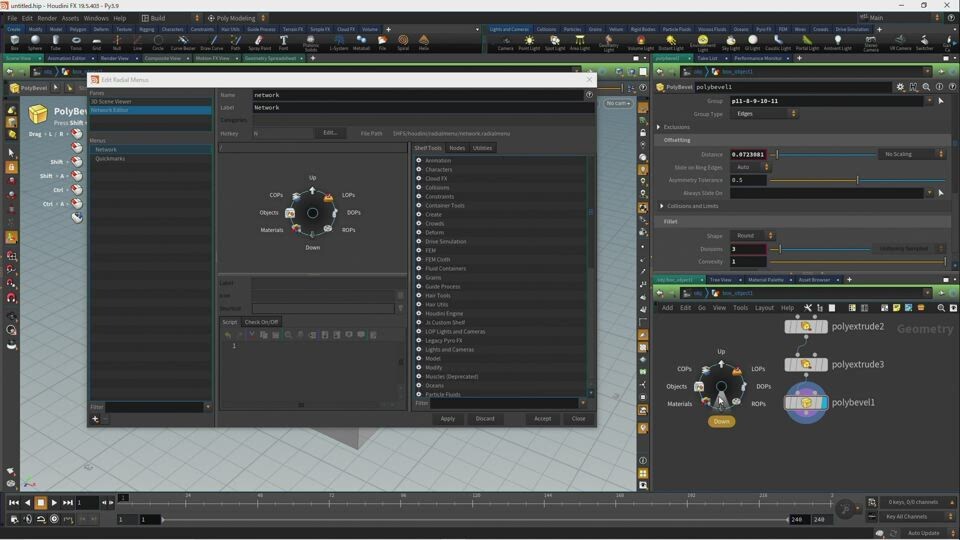
Task: Select the Spiral shelf tool
Action: (x=403, y=42)
